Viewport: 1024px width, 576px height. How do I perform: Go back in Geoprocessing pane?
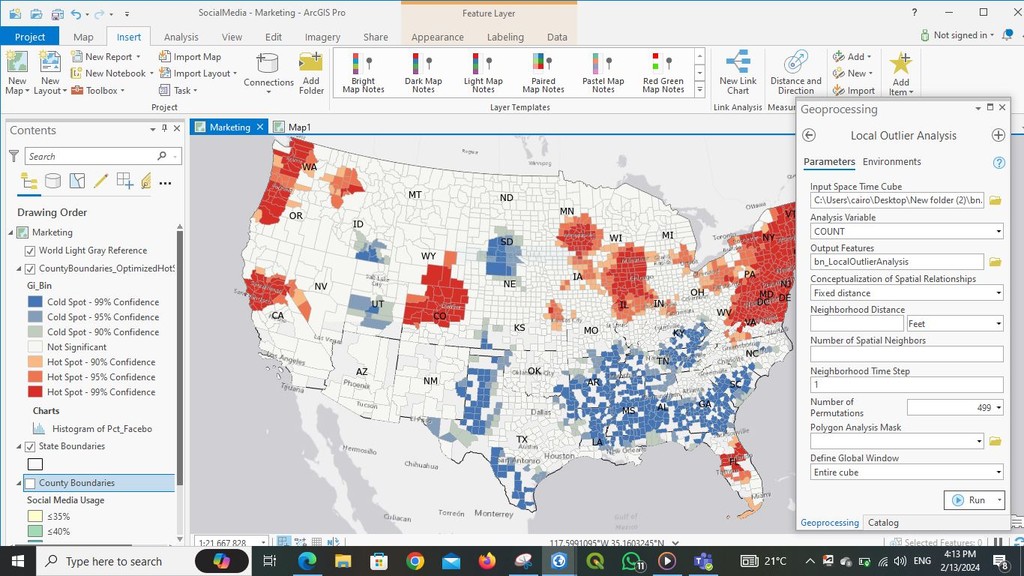tap(808, 135)
